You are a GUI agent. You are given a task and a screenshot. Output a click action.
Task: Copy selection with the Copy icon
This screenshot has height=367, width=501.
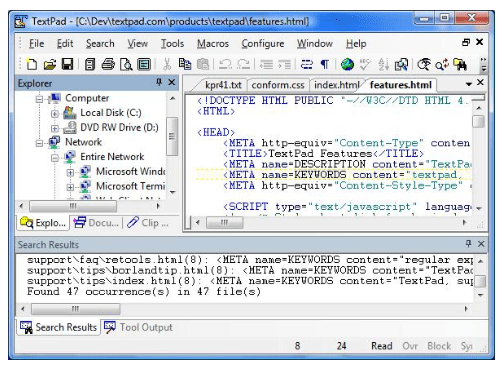[x=185, y=64]
